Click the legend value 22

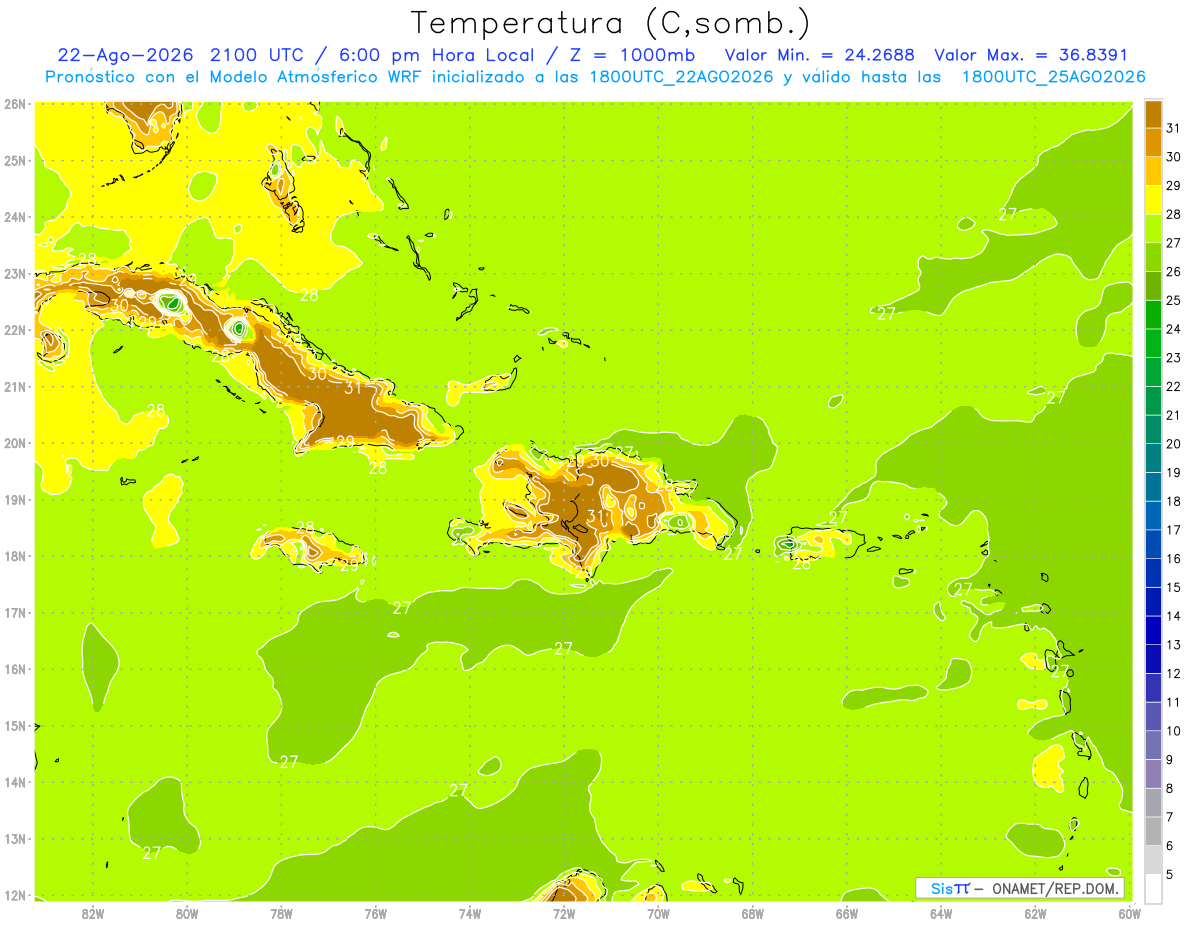pos(1174,386)
